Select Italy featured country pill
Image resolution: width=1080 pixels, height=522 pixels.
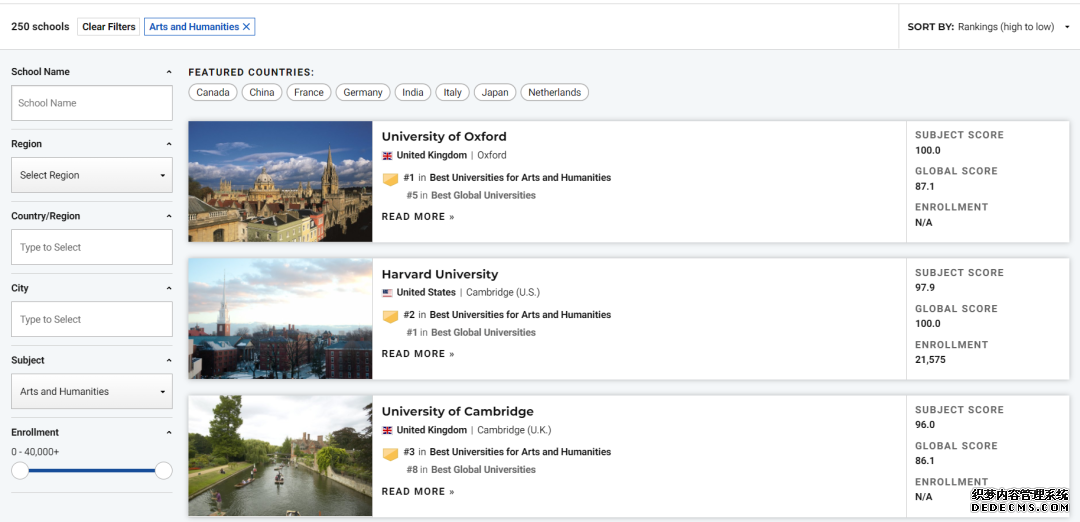coord(453,92)
